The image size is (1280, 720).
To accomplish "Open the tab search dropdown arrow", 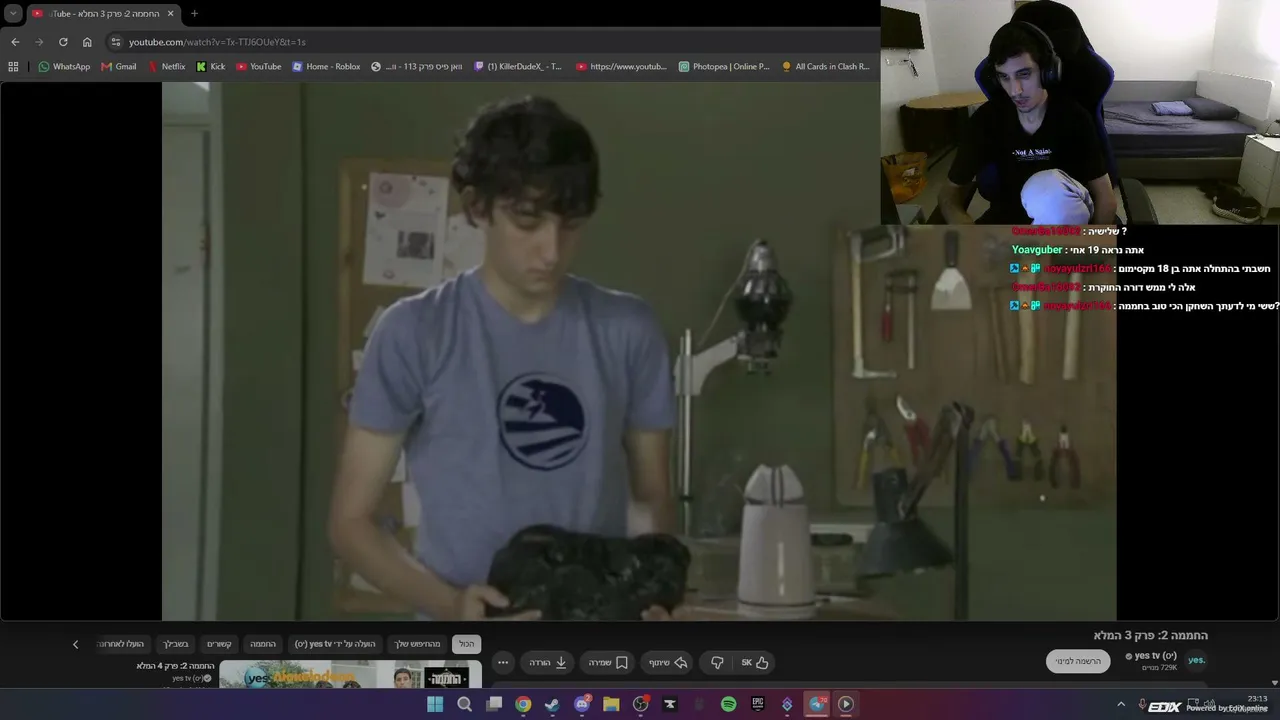I will pos(13,13).
